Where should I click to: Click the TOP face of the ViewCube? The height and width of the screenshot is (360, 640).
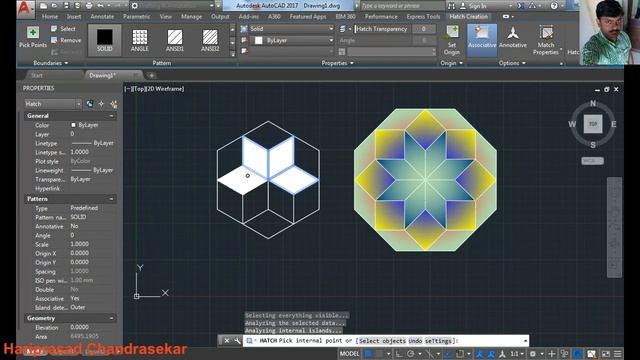pos(593,124)
